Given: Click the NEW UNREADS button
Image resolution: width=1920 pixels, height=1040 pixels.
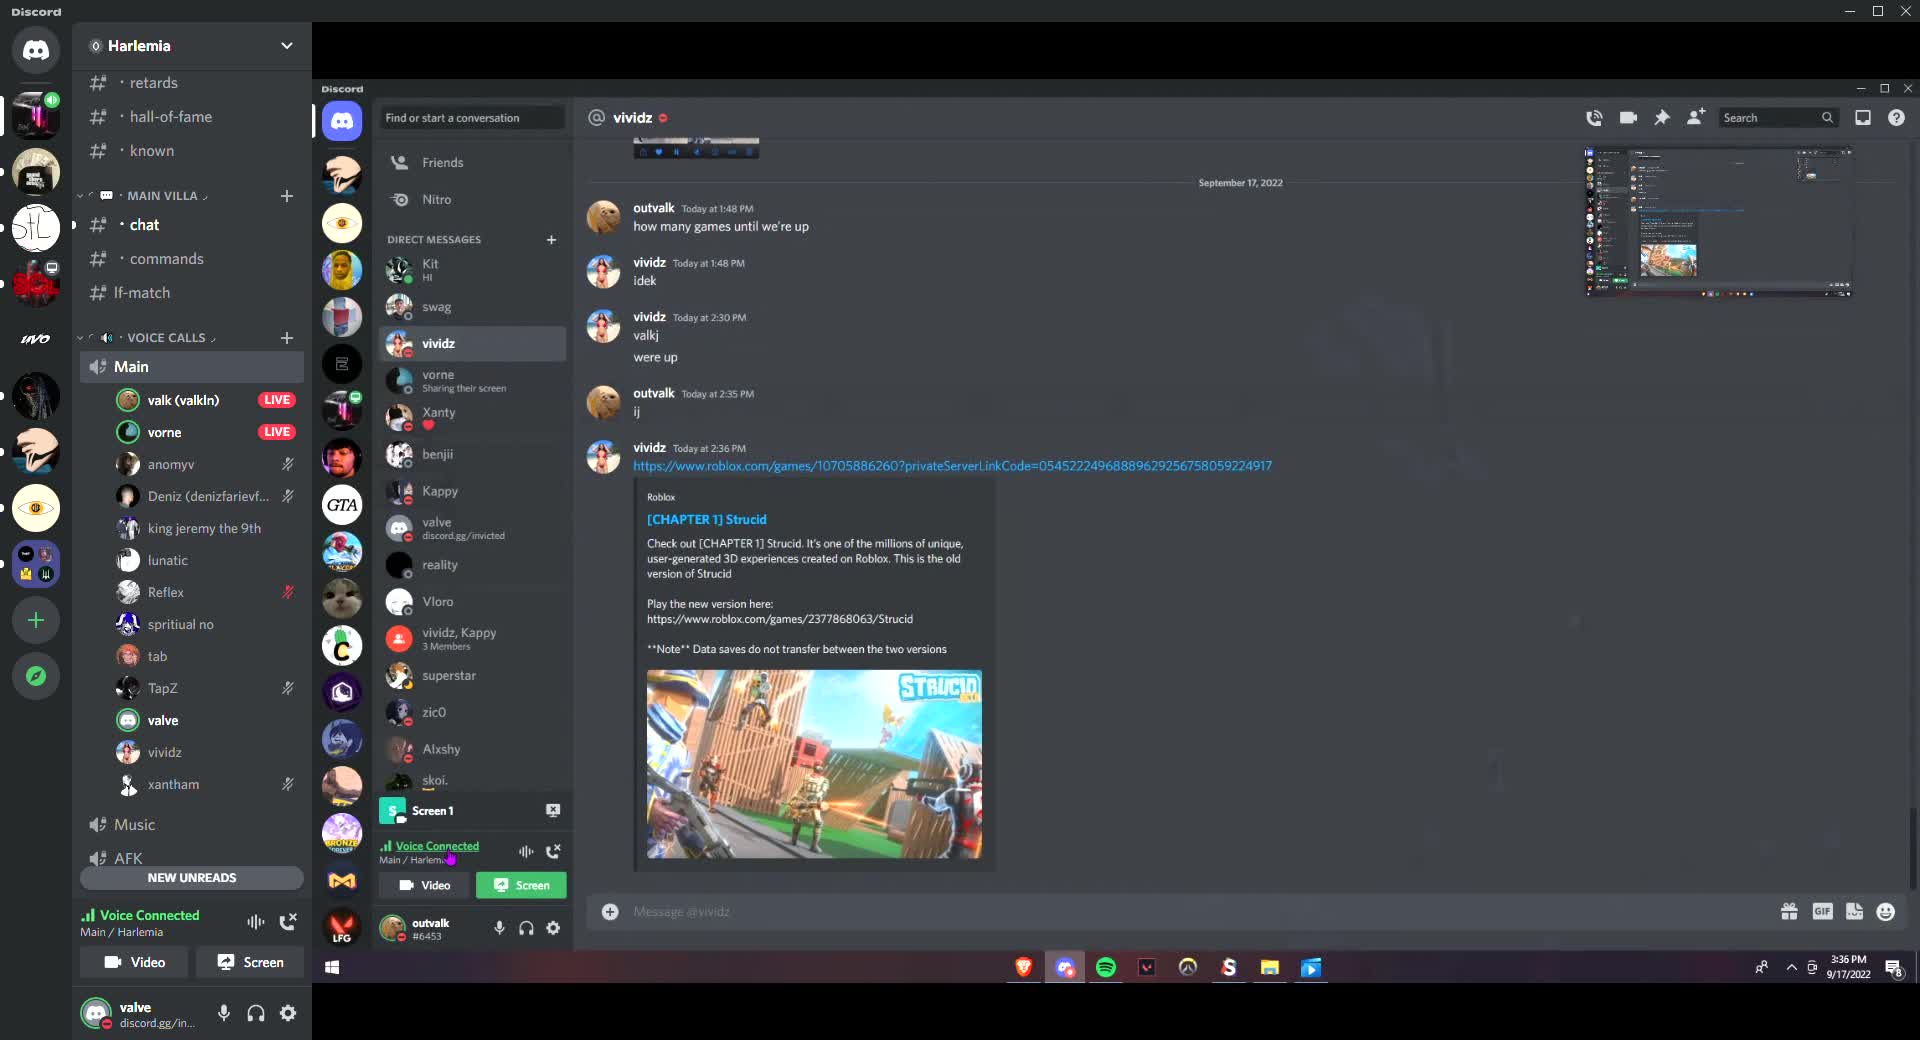Looking at the screenshot, I should 192,877.
